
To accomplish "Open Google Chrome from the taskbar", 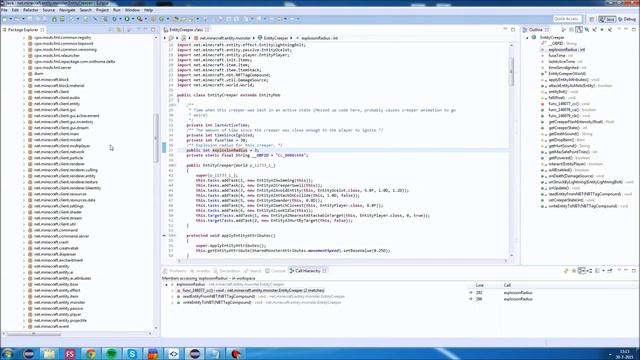I will click(91, 353).
